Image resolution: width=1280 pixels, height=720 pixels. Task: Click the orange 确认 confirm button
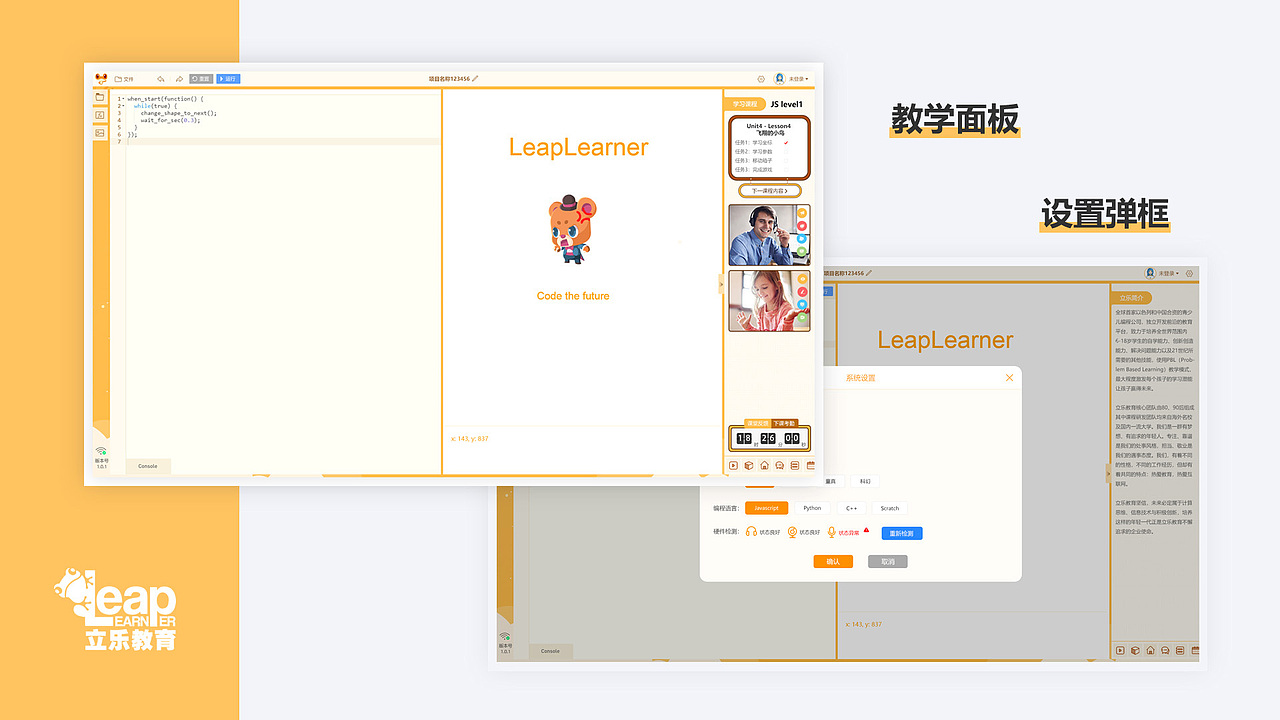pyautogui.click(x=833, y=561)
